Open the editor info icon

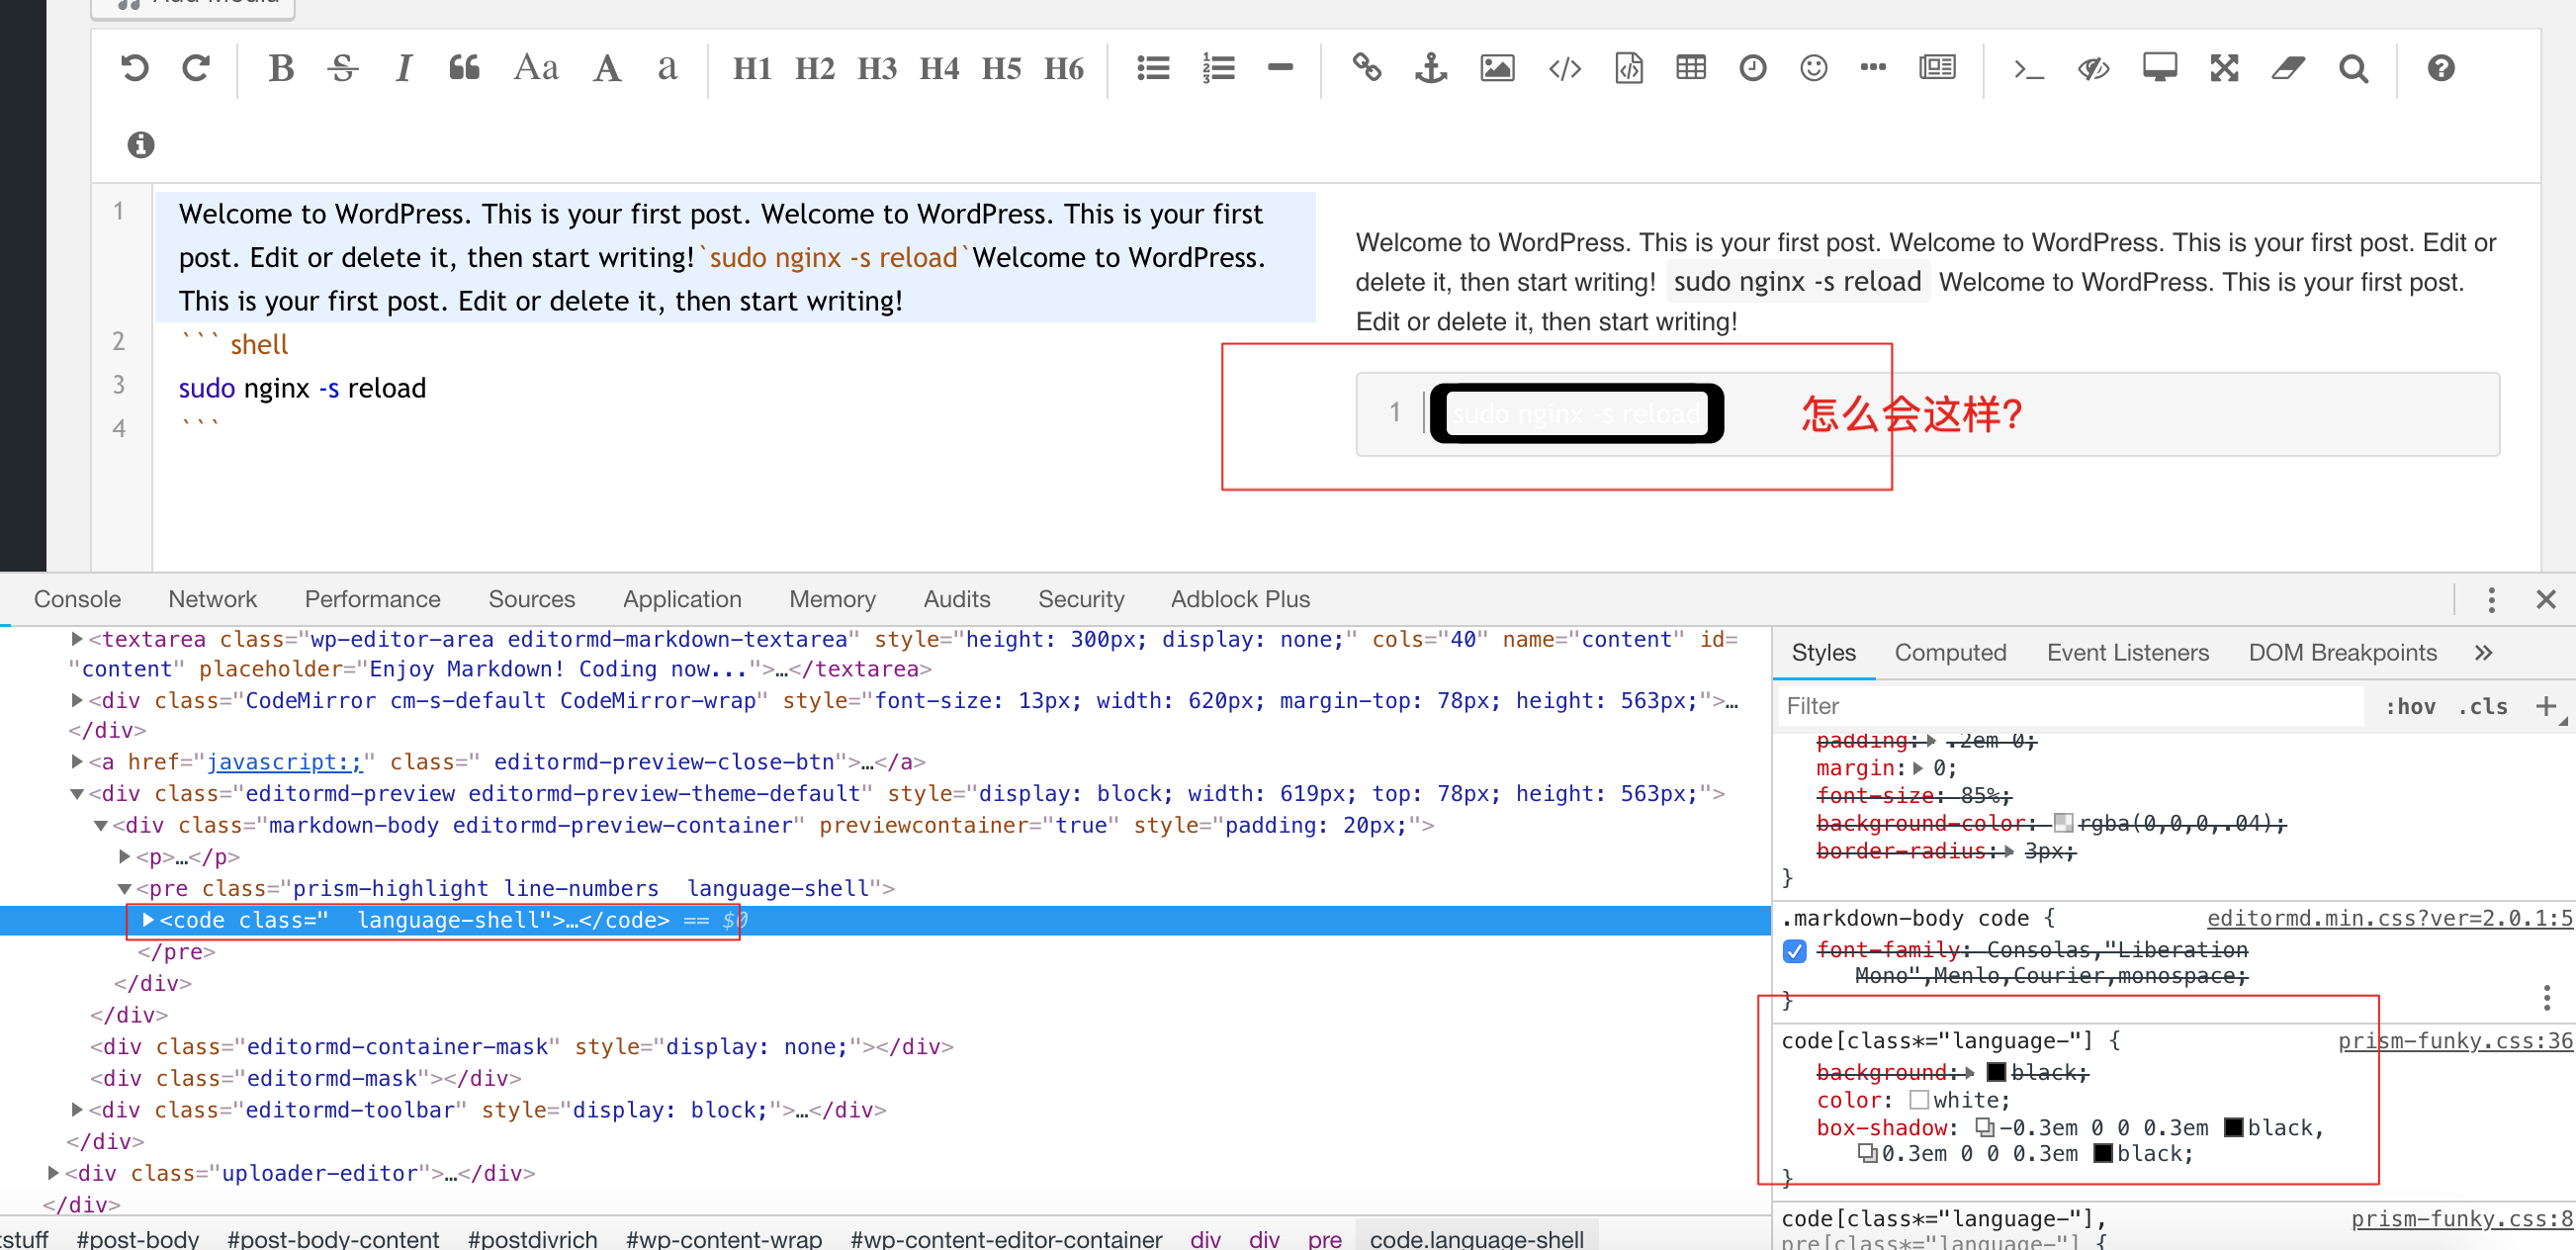tap(141, 145)
